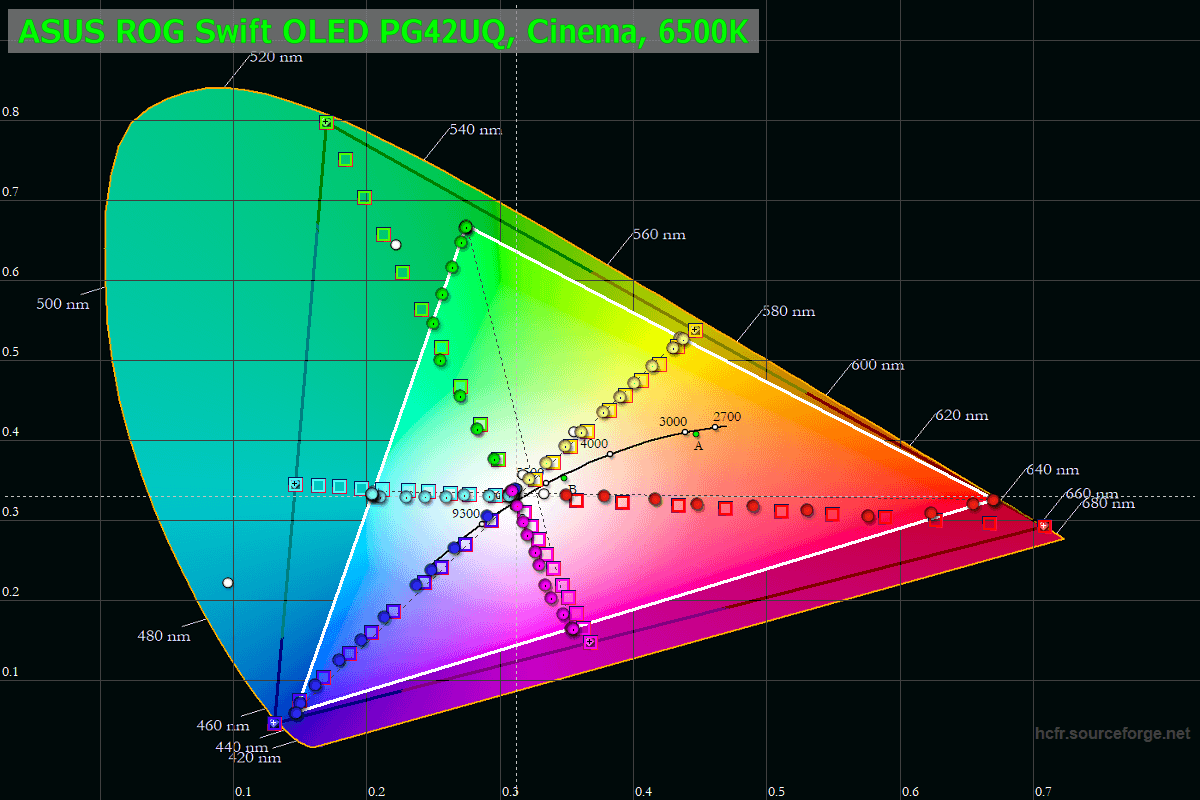Select the 600 nm wavelength label
1200x800 pixels.
tap(877, 366)
